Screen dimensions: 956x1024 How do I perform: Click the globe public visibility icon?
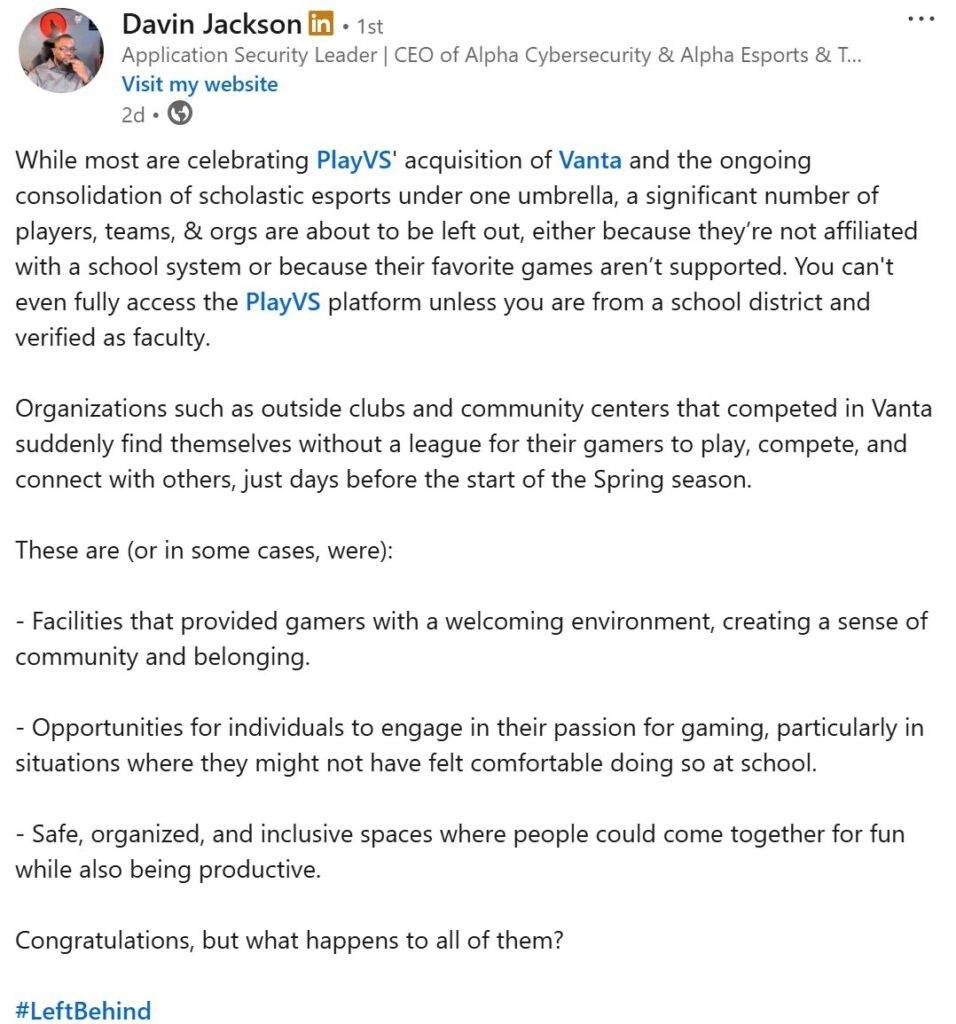click(180, 114)
